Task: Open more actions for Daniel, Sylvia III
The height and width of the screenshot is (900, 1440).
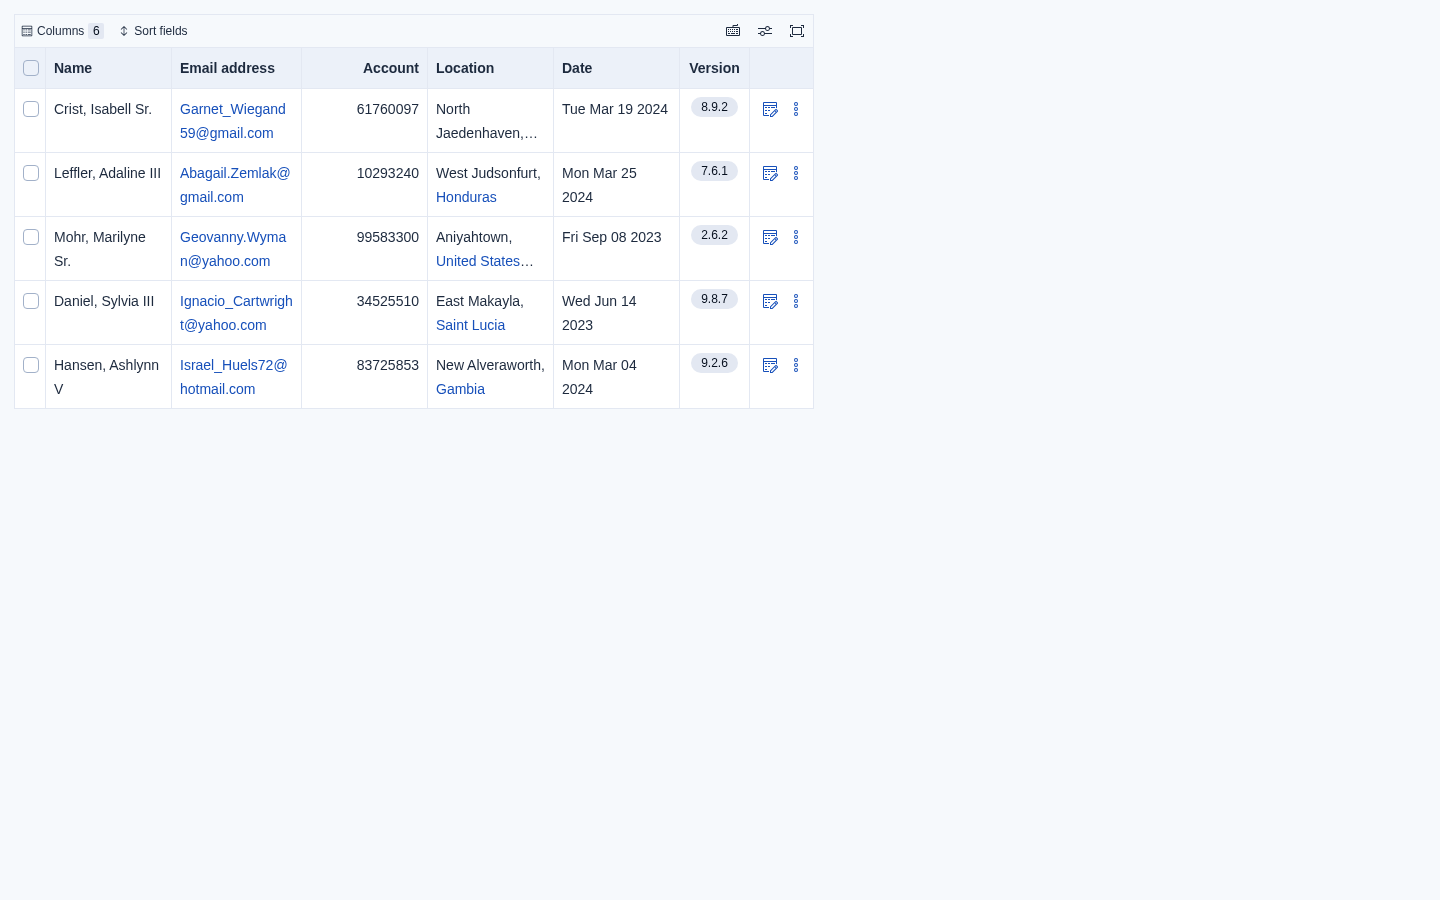Action: [x=796, y=301]
